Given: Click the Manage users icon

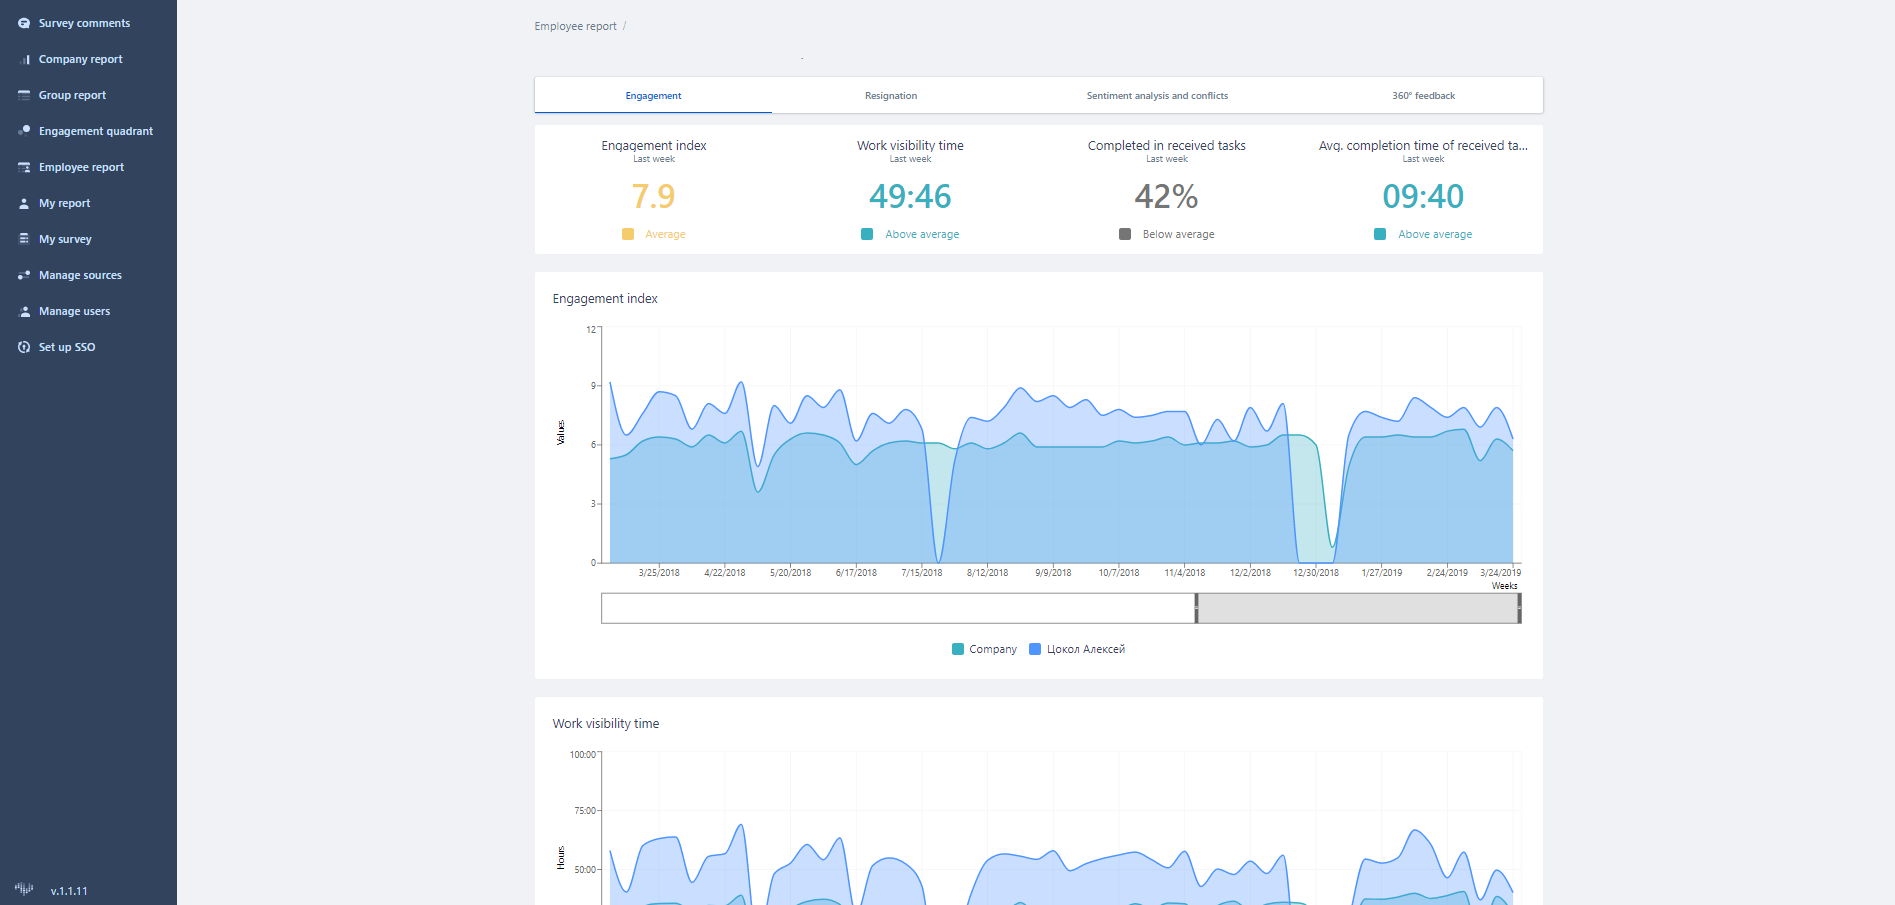Looking at the screenshot, I should (24, 311).
